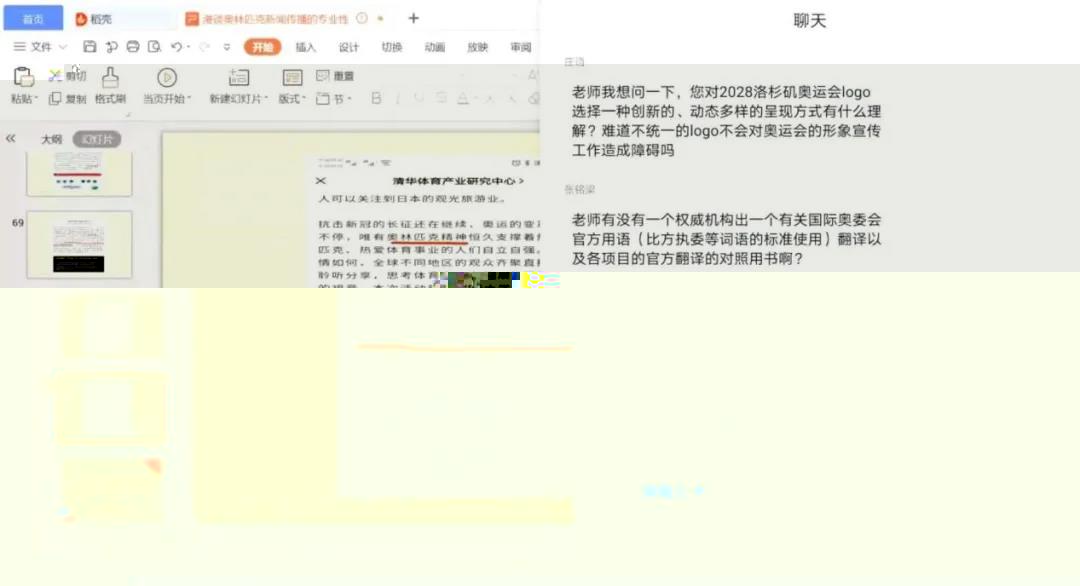
Task: Collapse the slide panel with double-chevron
Action: [x=10, y=138]
